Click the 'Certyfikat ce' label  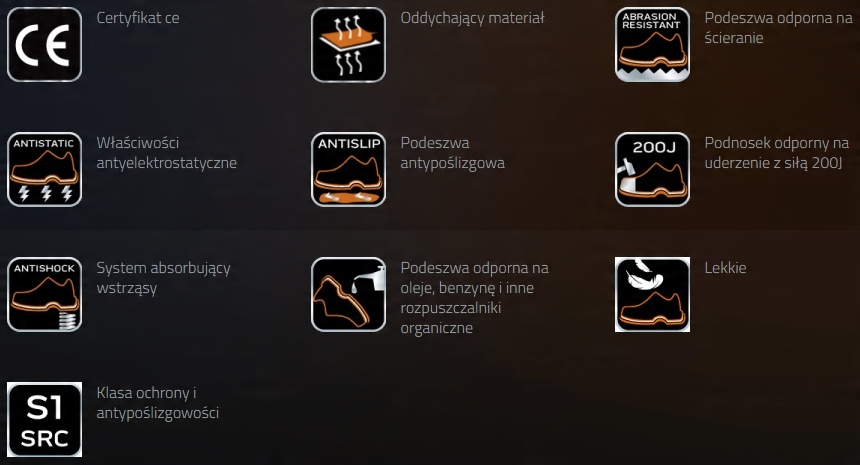(x=138, y=18)
